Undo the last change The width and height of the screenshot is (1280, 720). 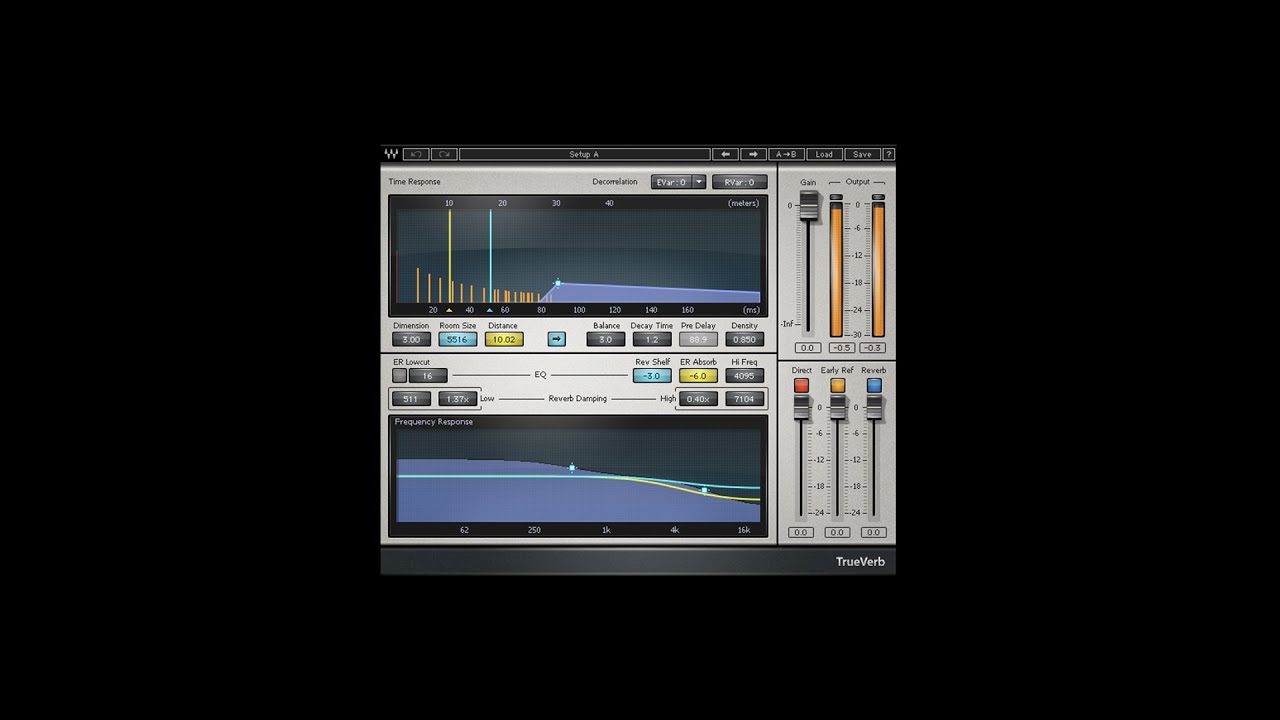[x=417, y=154]
